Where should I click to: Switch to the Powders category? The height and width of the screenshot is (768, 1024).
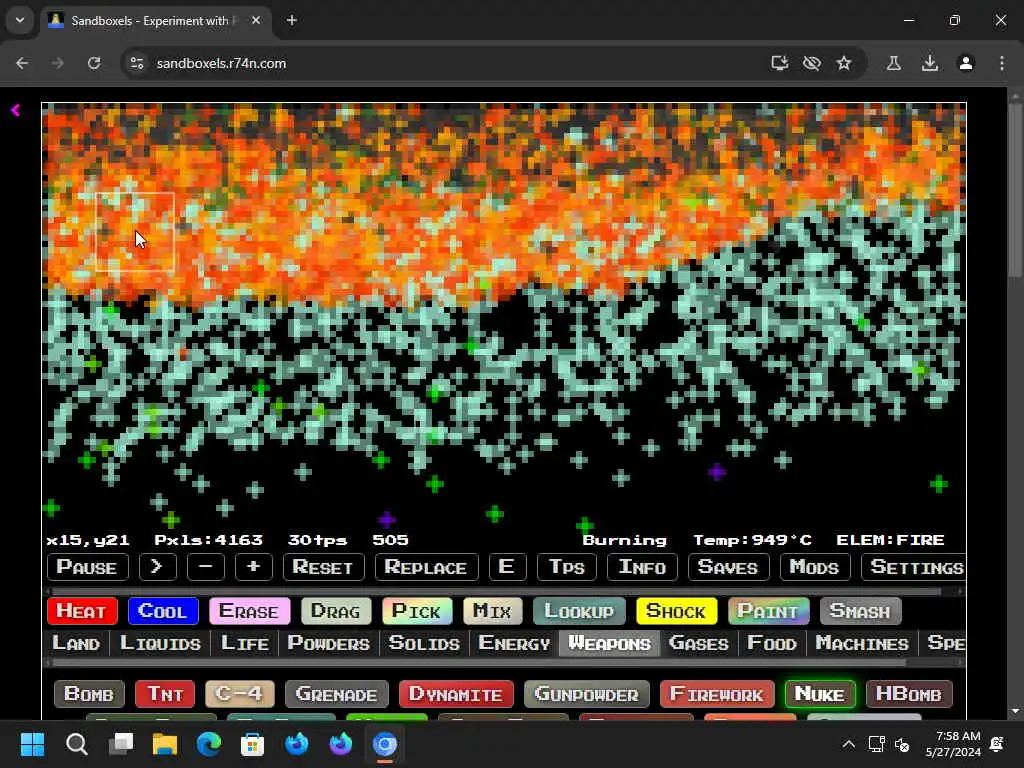(x=329, y=643)
